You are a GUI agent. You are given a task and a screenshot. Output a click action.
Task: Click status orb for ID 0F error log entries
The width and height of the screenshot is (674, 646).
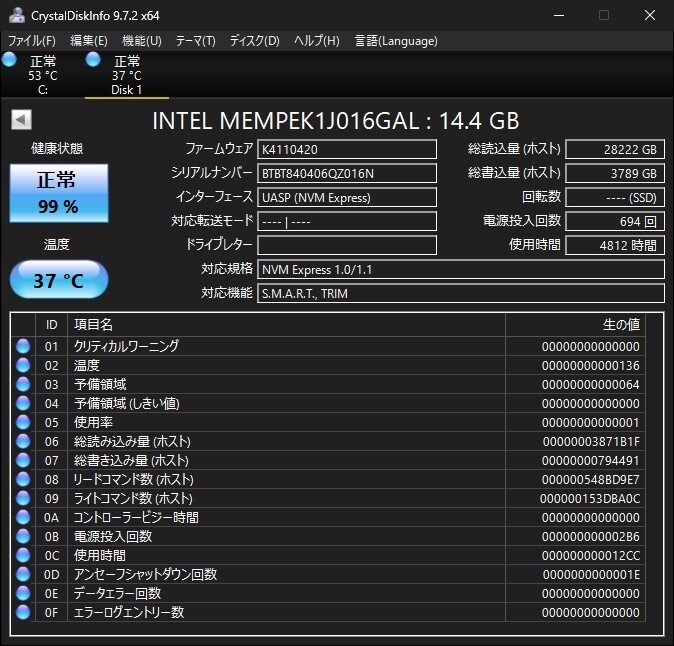[23, 612]
